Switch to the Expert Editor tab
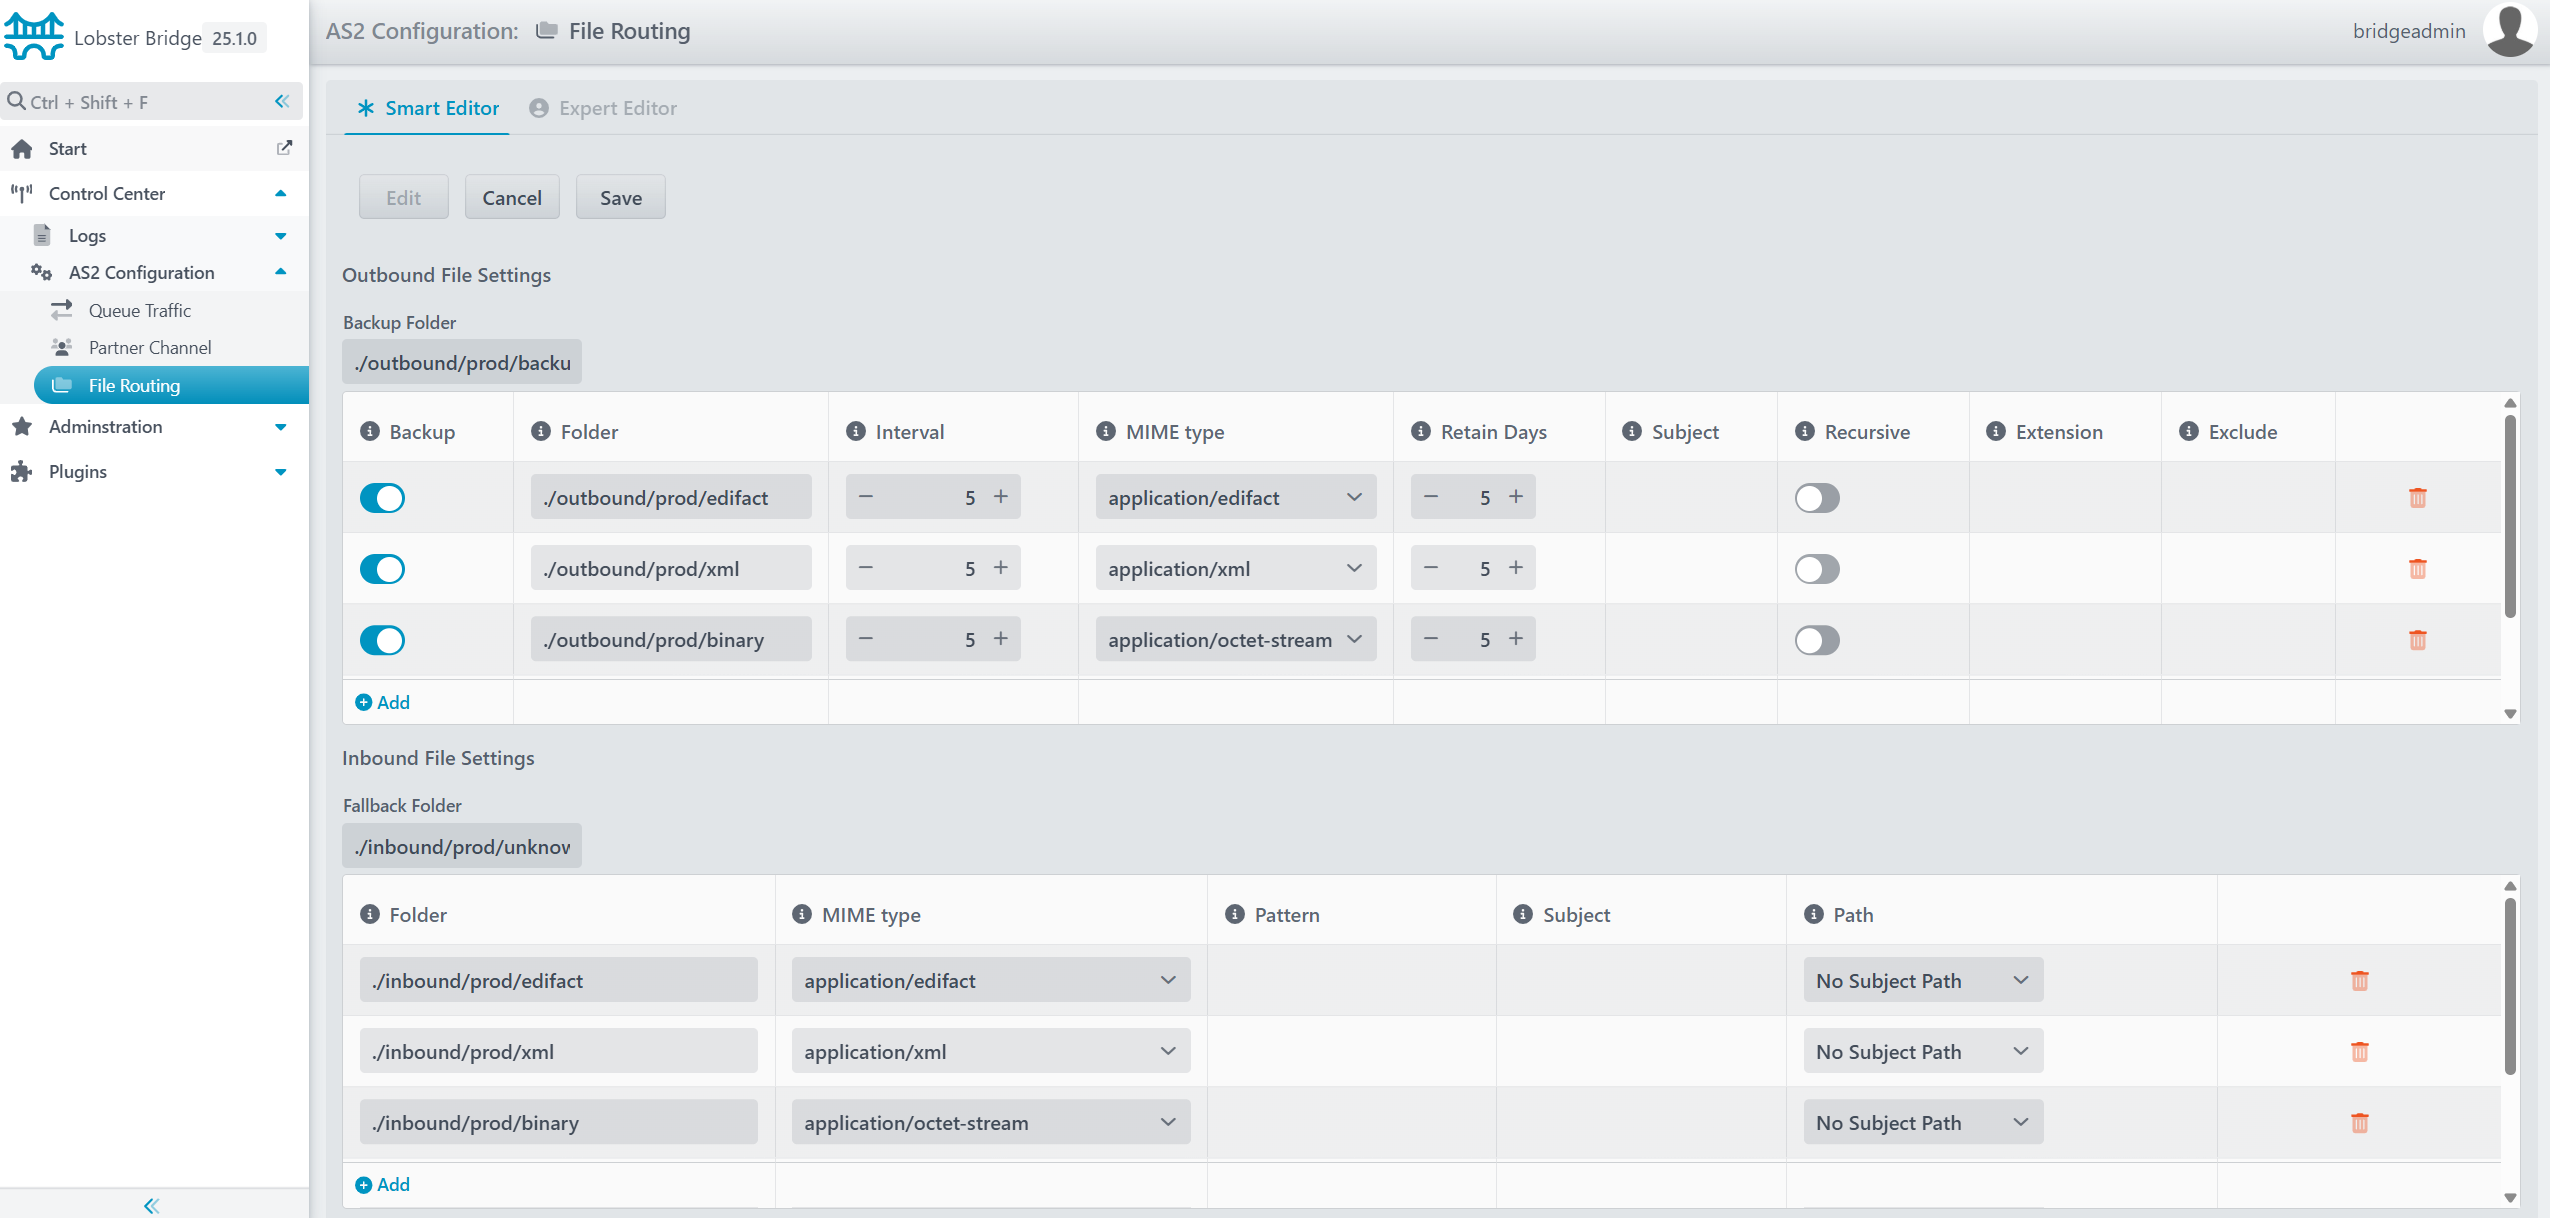This screenshot has width=2550, height=1218. coord(603,108)
